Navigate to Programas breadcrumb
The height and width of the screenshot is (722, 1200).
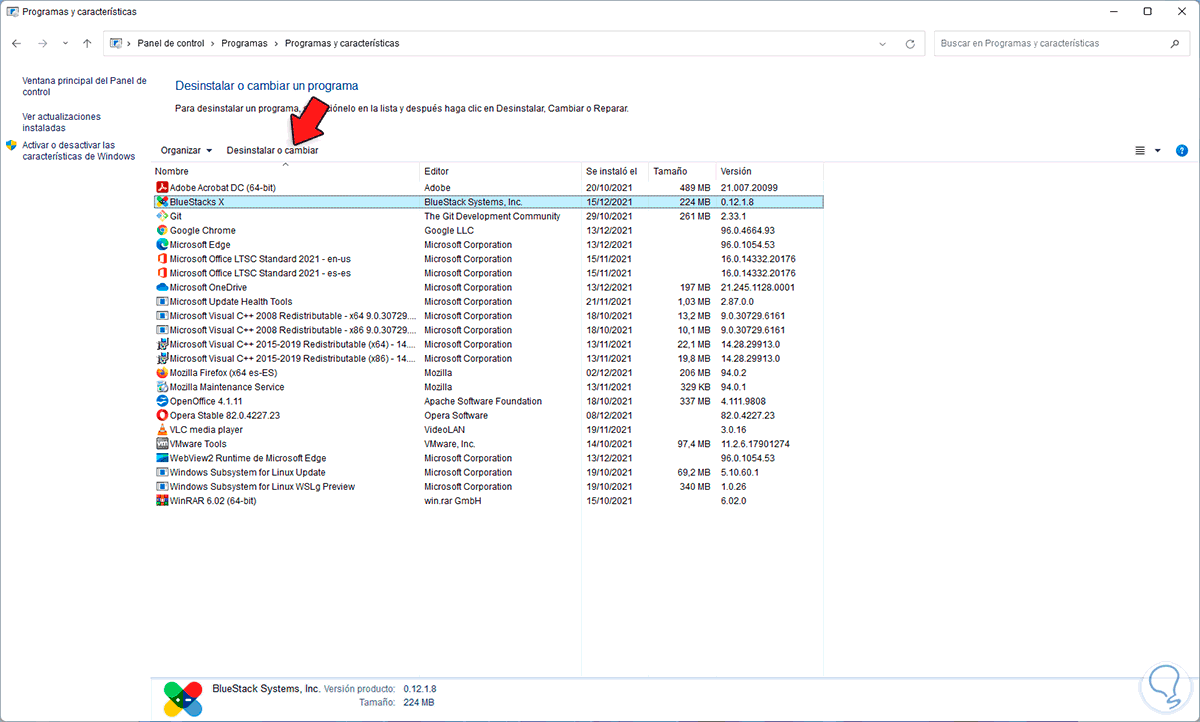(x=244, y=44)
